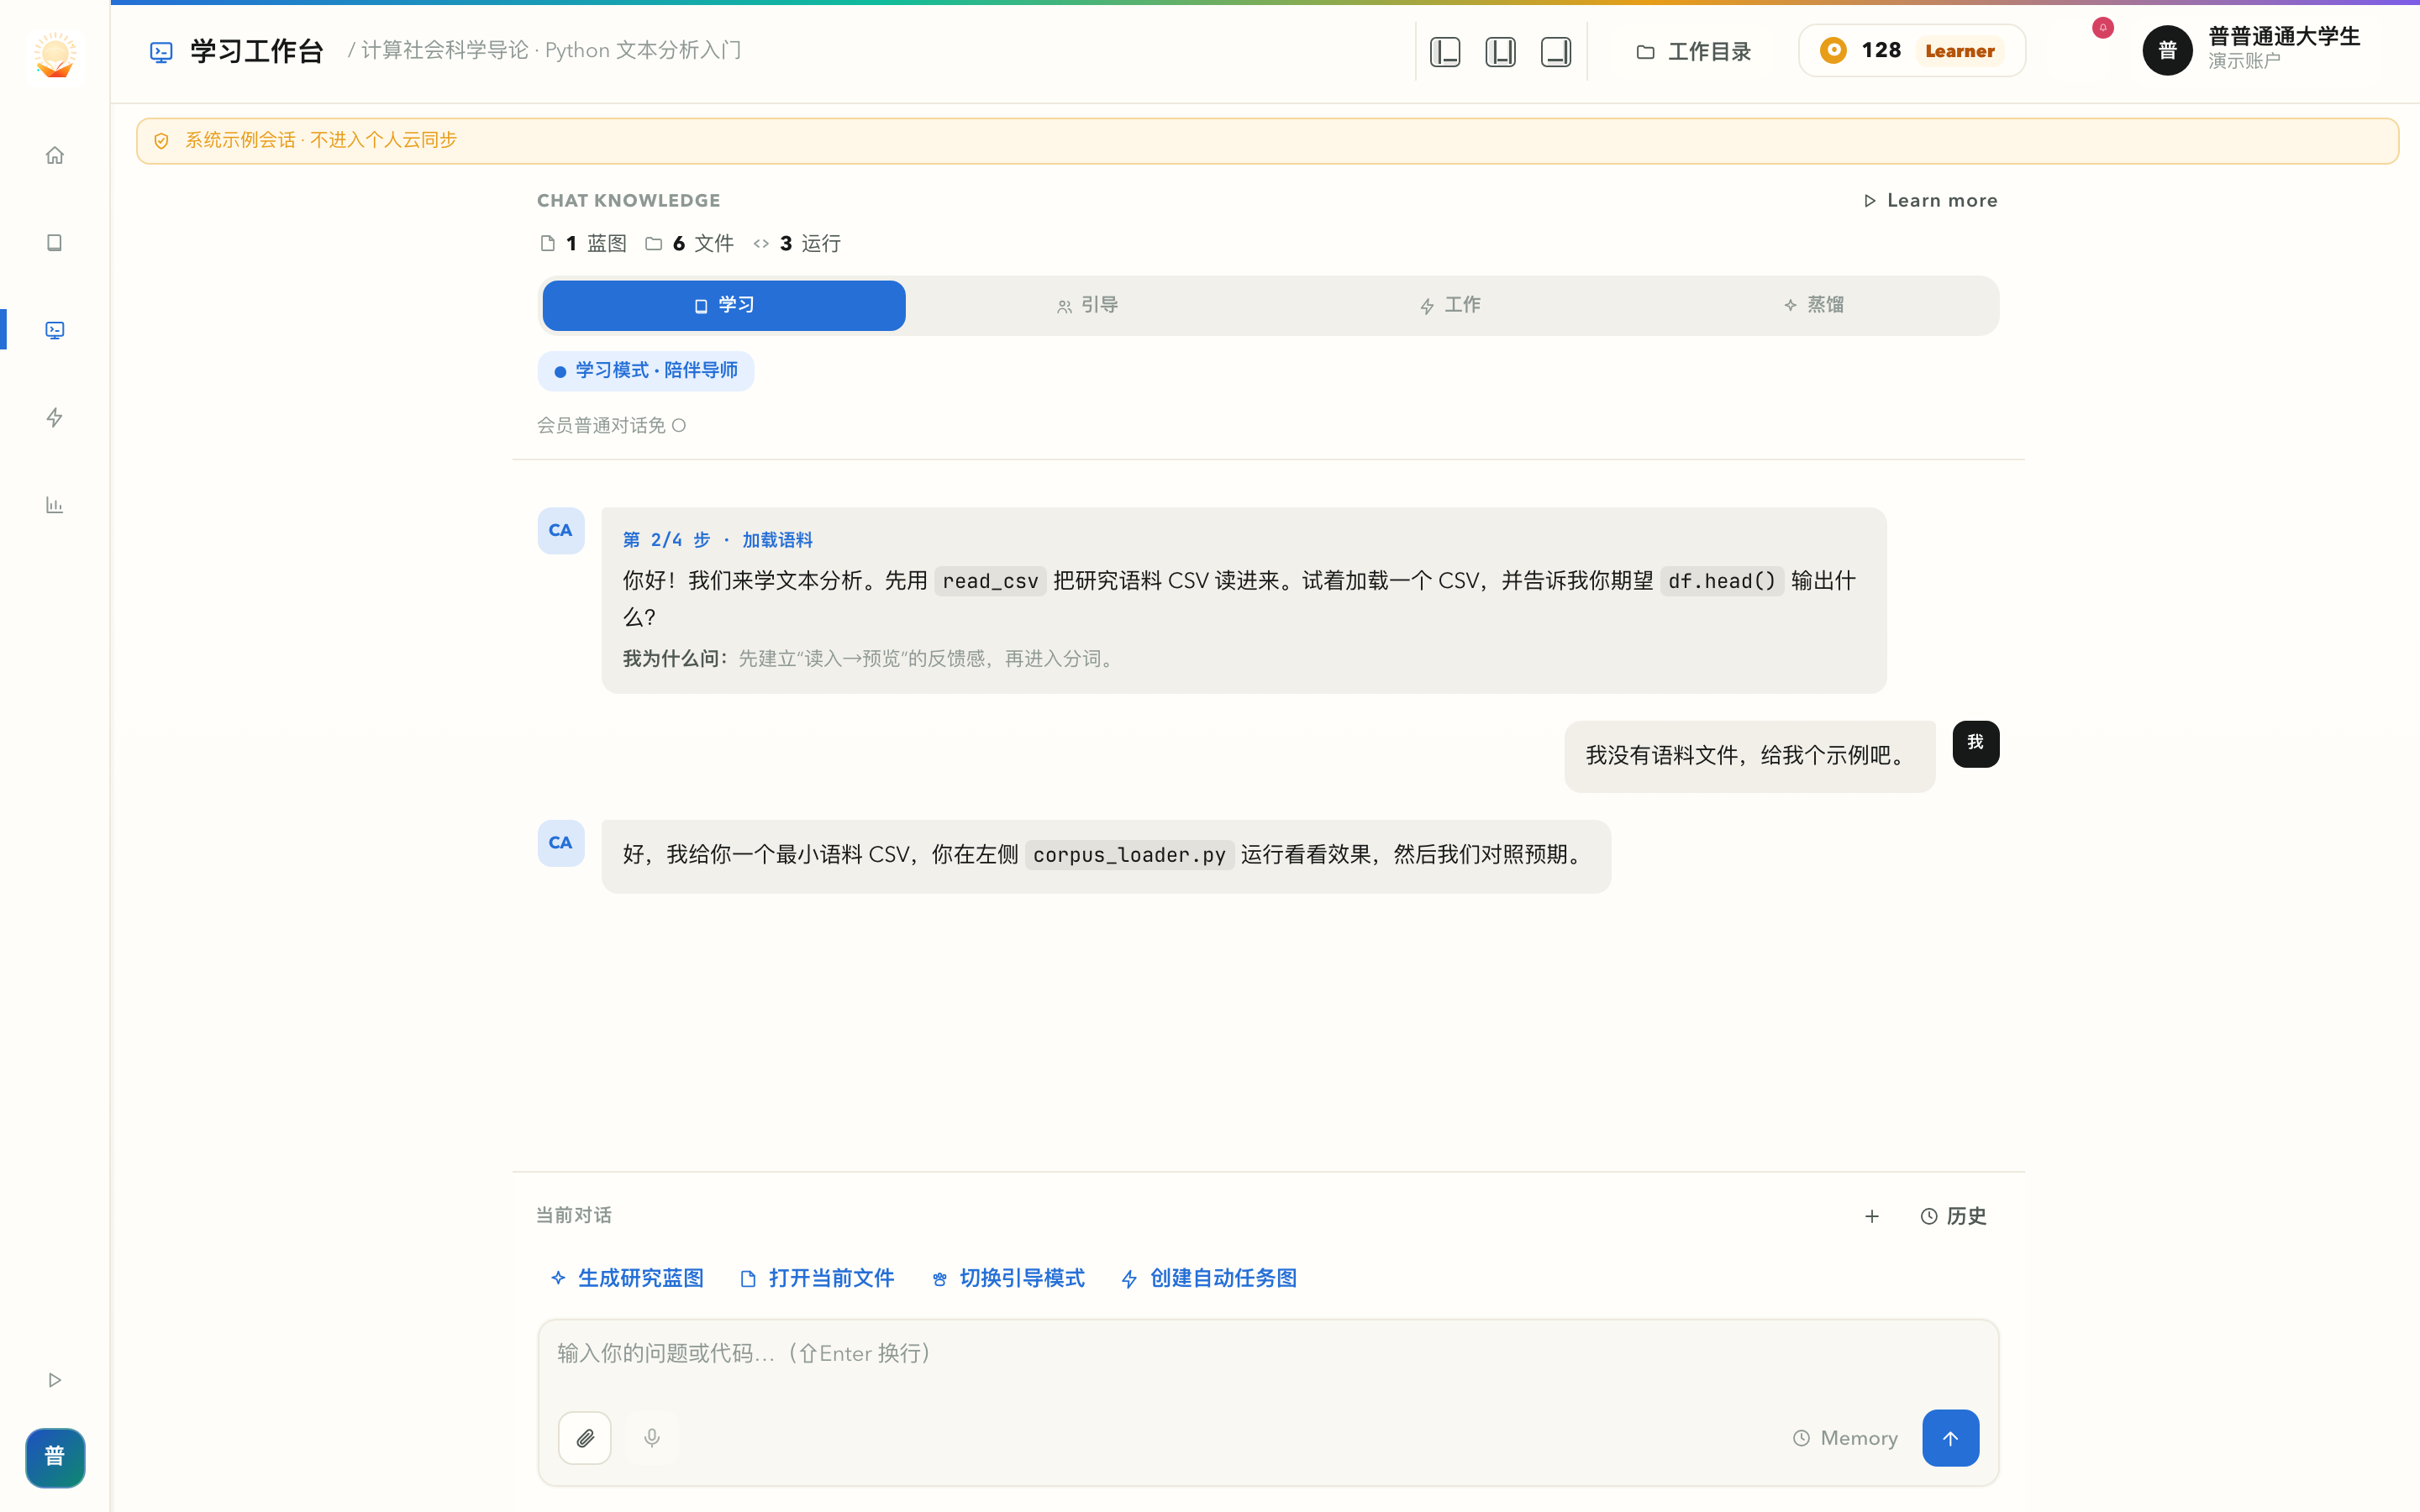Click the breadcrumb 计算社会科学导论 · Python 文本分析入门

click(x=551, y=50)
